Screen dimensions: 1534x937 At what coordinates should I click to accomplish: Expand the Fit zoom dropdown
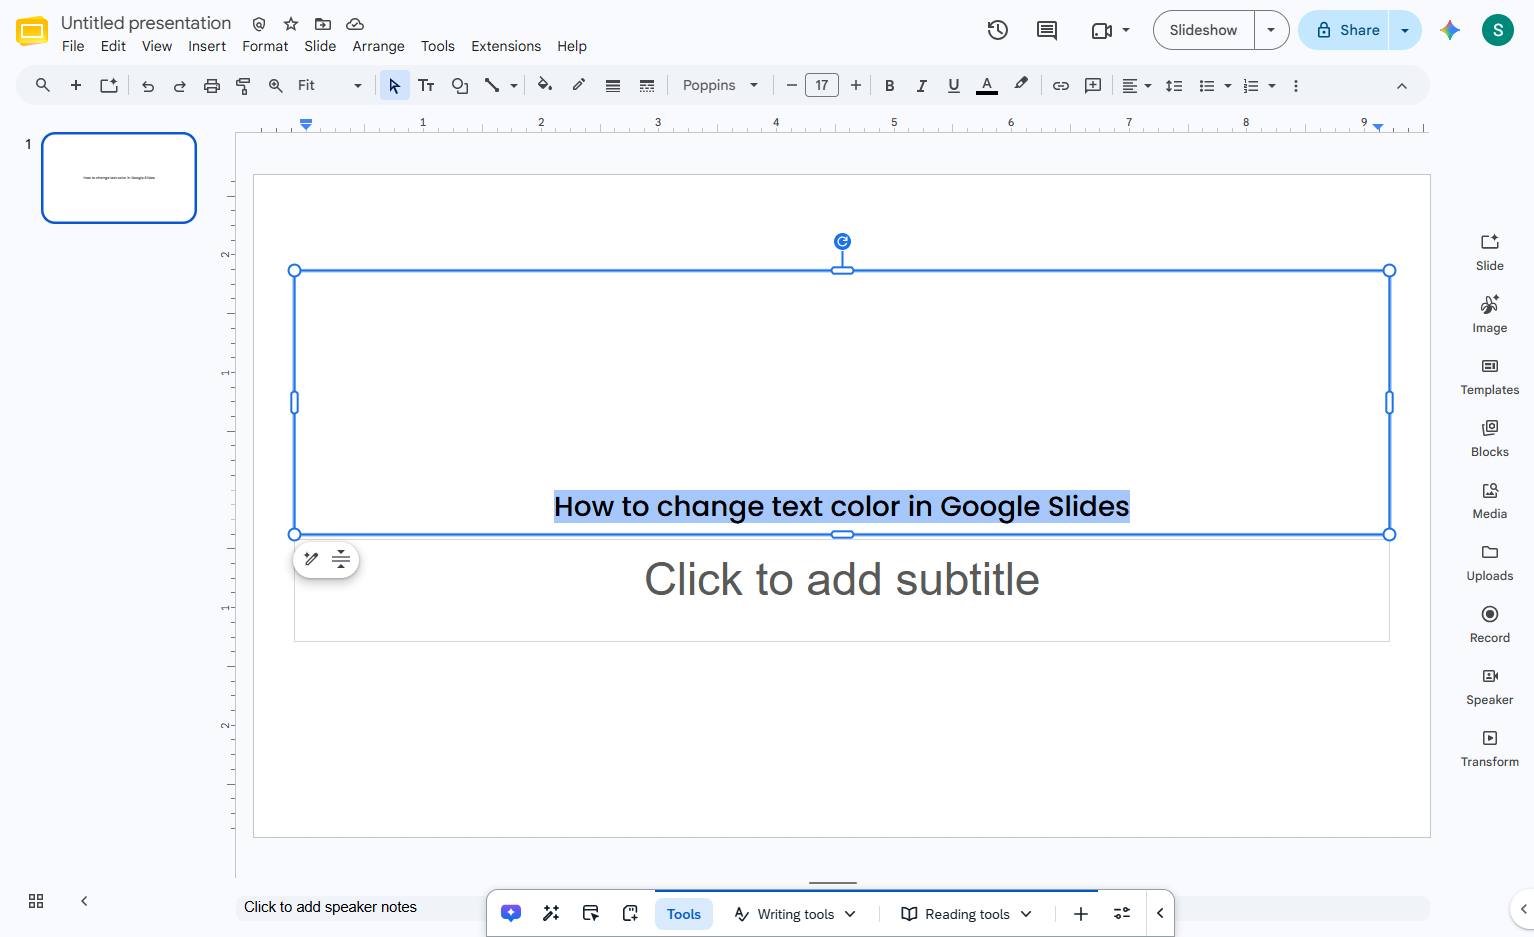tap(330, 86)
